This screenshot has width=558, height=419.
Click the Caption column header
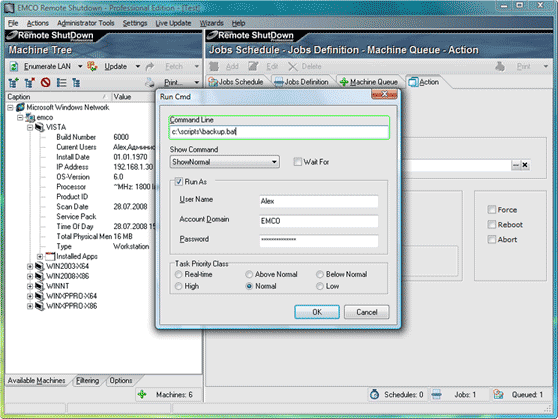58,97
